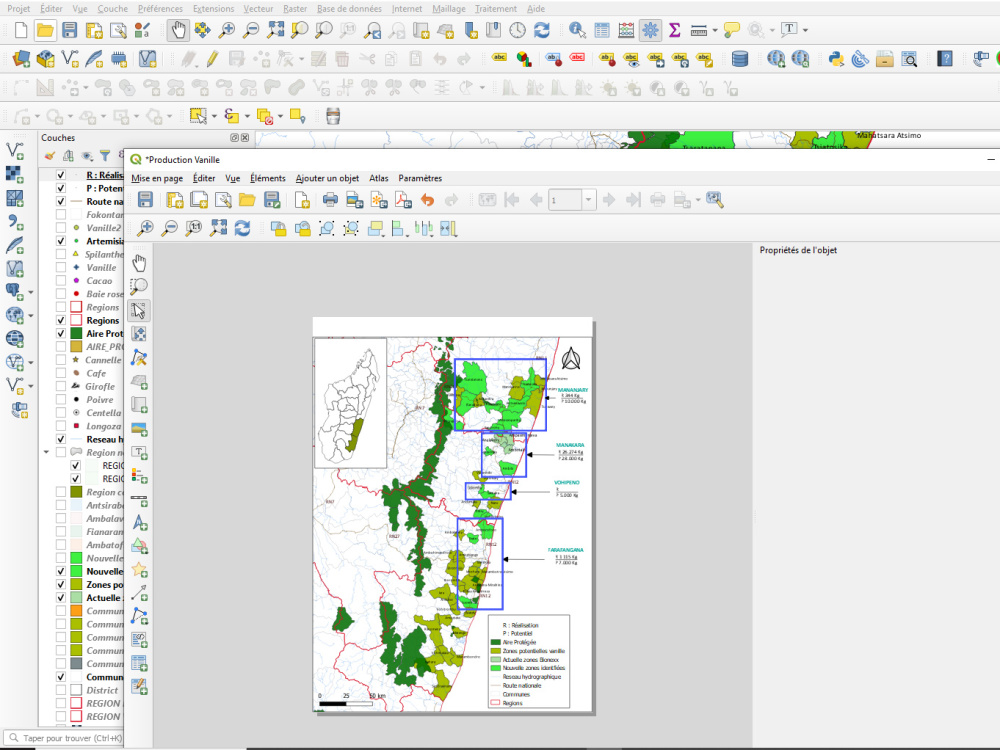Screen dimensions: 1000x750
Task: Click Print layout icon in layout toolbar
Action: coord(330,200)
